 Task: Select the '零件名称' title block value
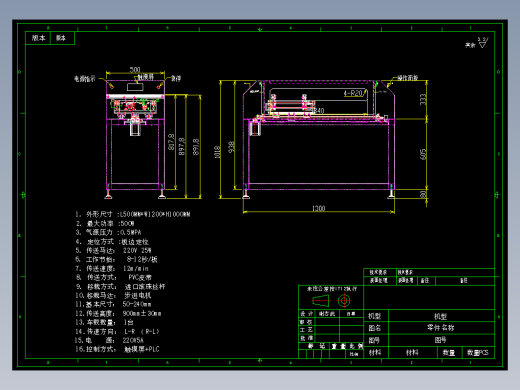(x=441, y=328)
